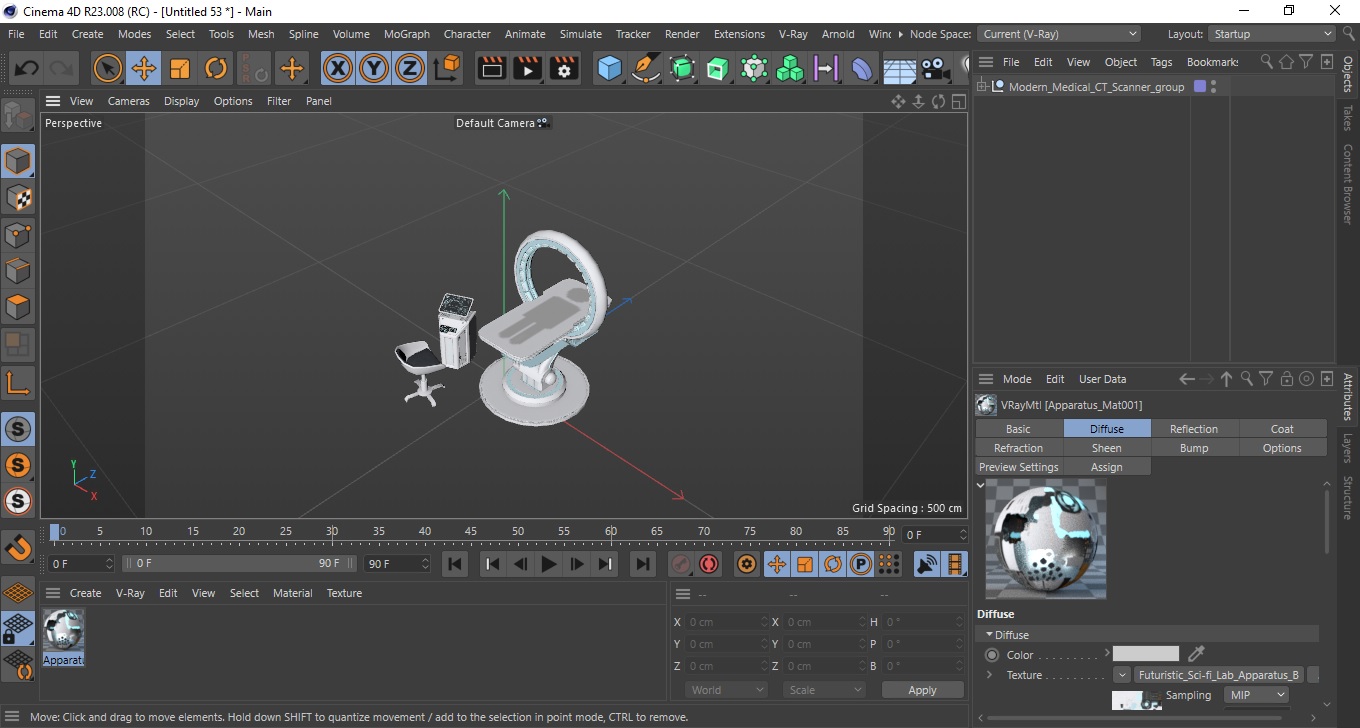
Task: Switch to the Refraction tab
Action: tap(1018, 448)
